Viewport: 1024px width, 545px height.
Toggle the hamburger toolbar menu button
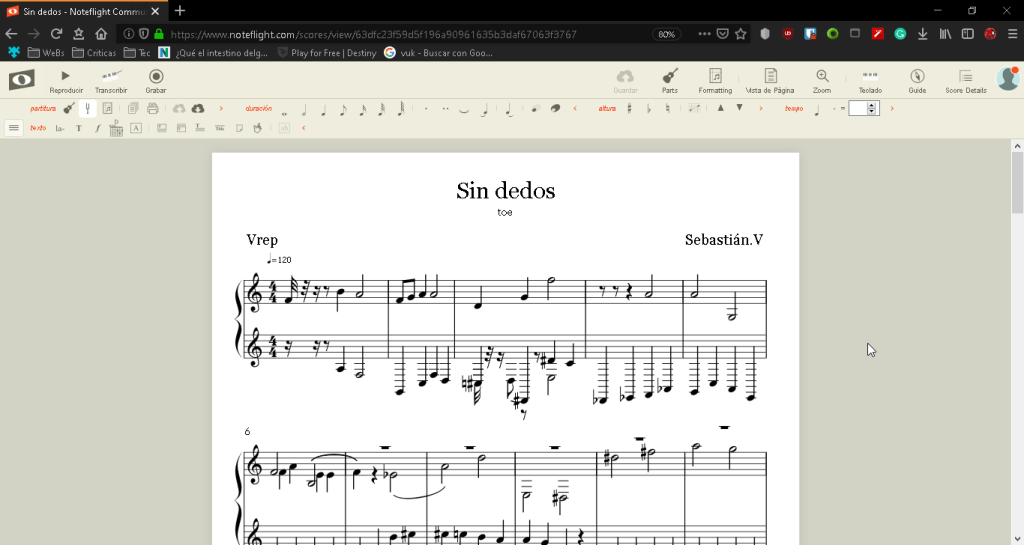14,128
